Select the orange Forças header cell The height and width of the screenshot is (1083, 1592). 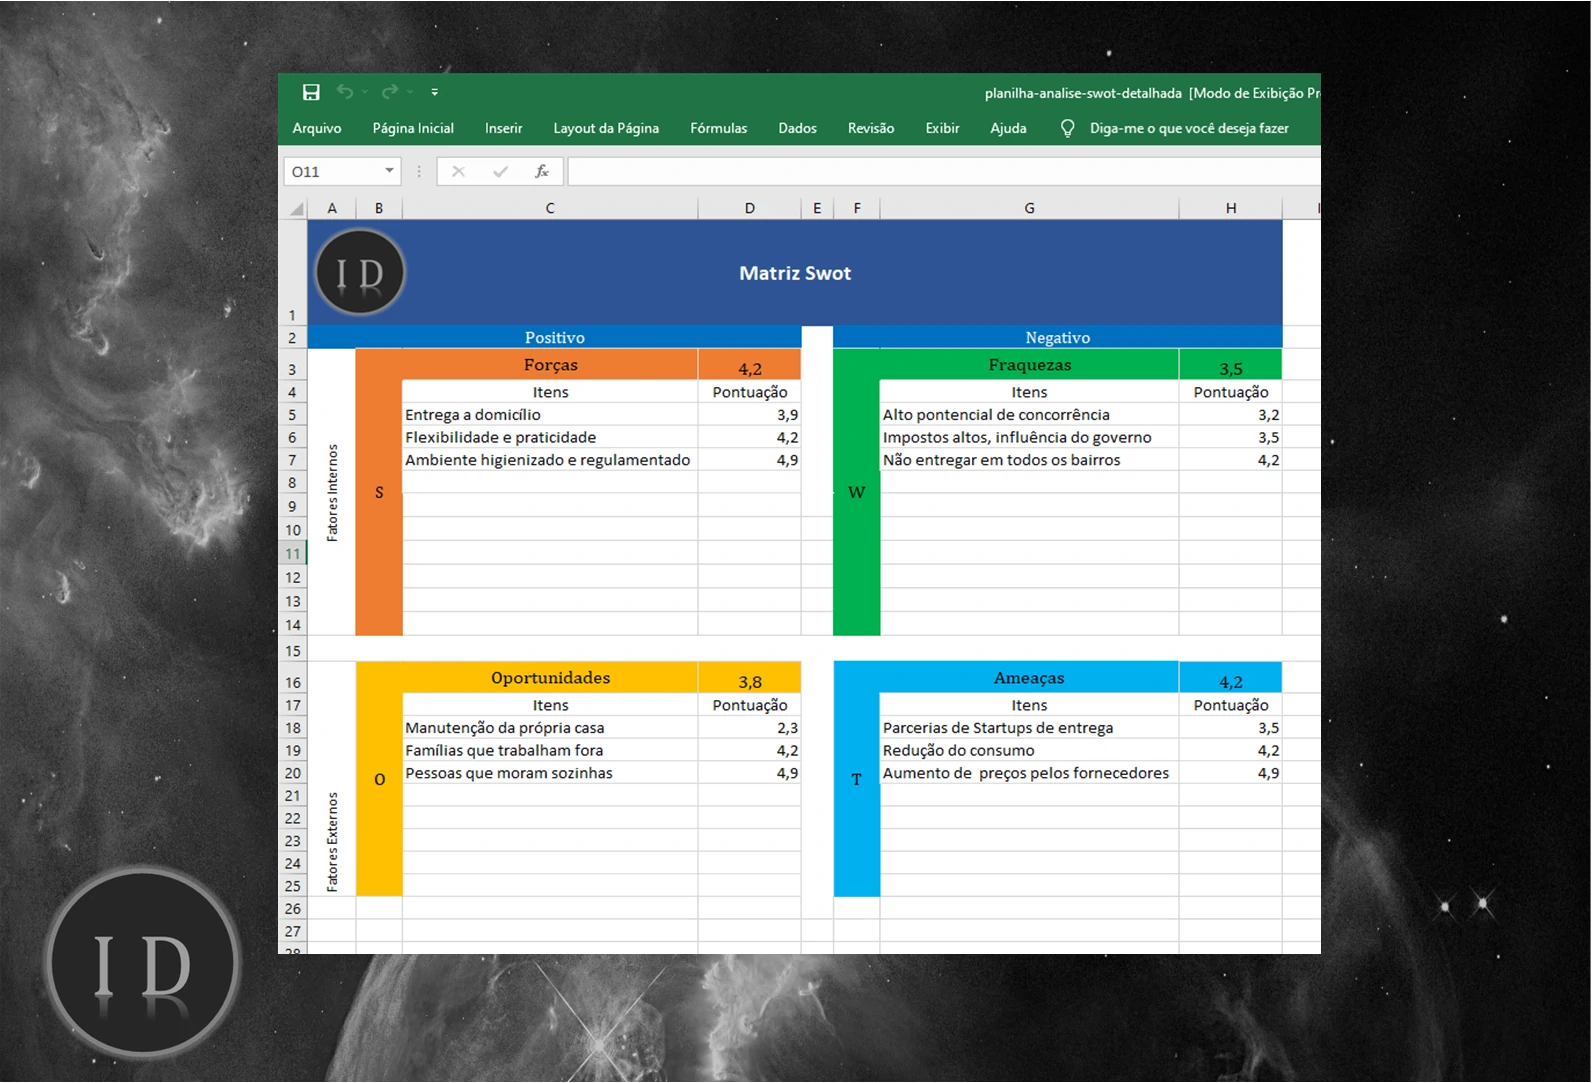(x=550, y=365)
